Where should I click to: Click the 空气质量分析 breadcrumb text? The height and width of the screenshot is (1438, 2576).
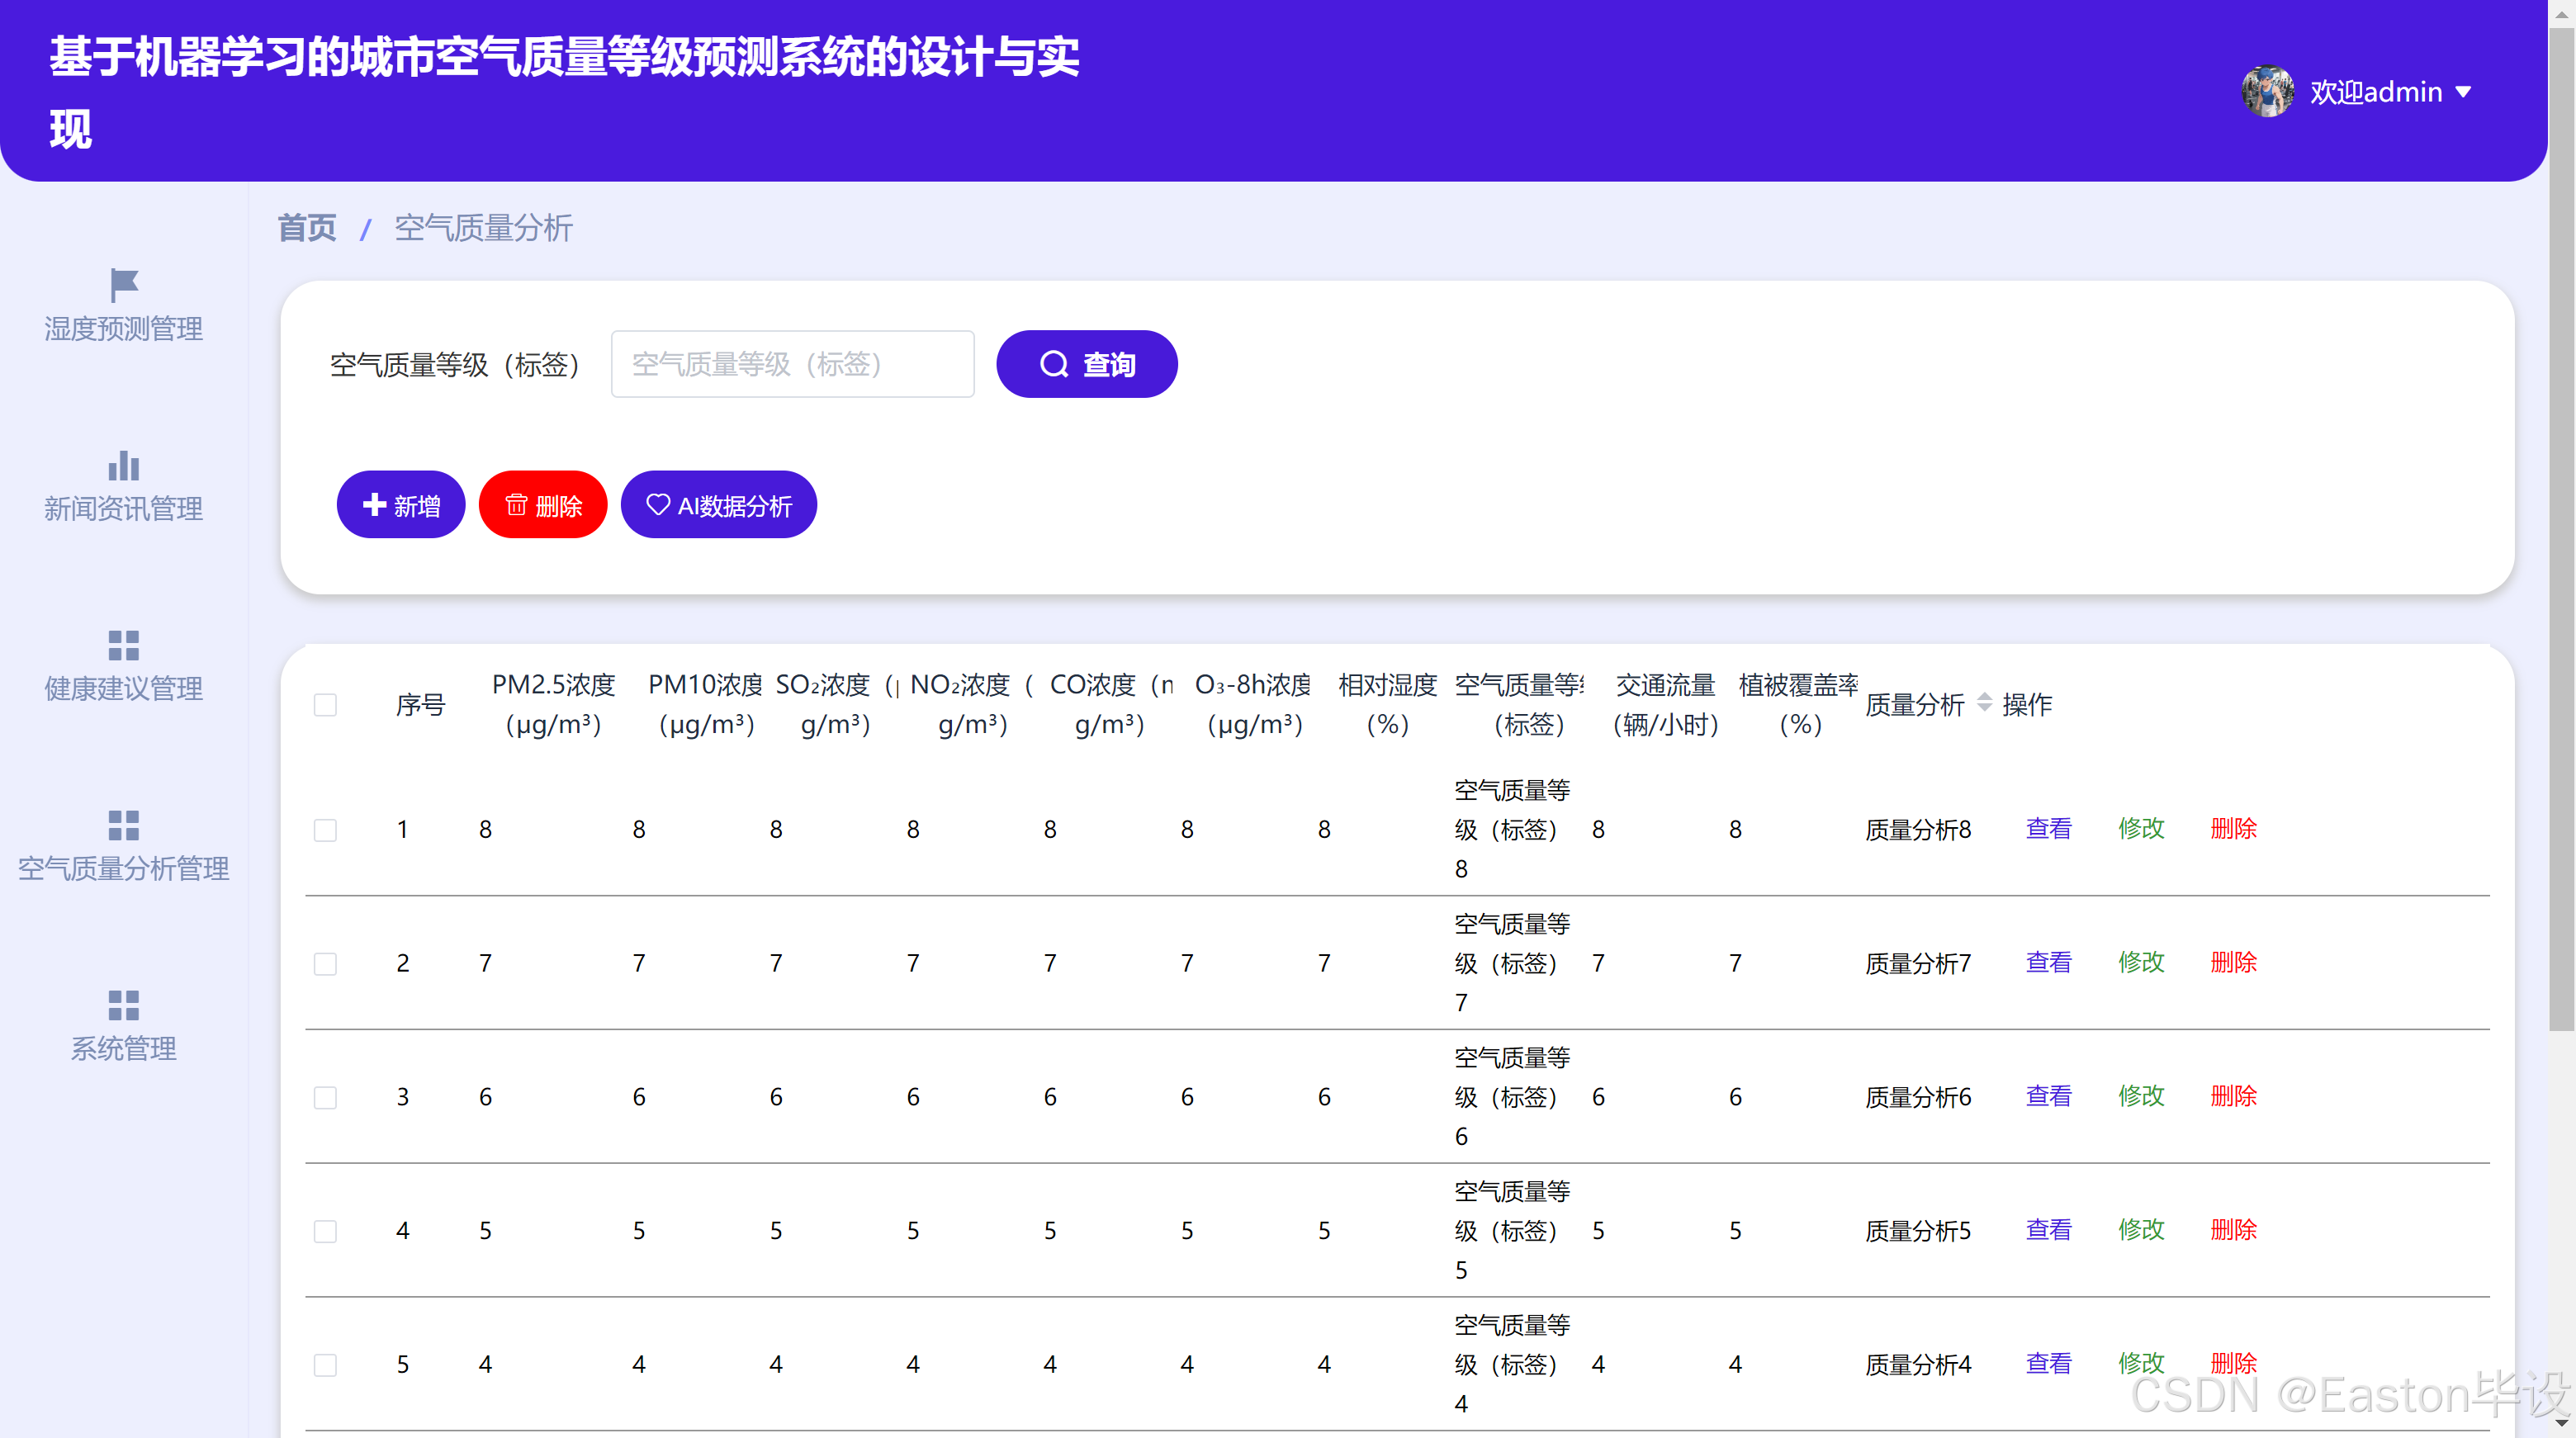pyautogui.click(x=483, y=228)
